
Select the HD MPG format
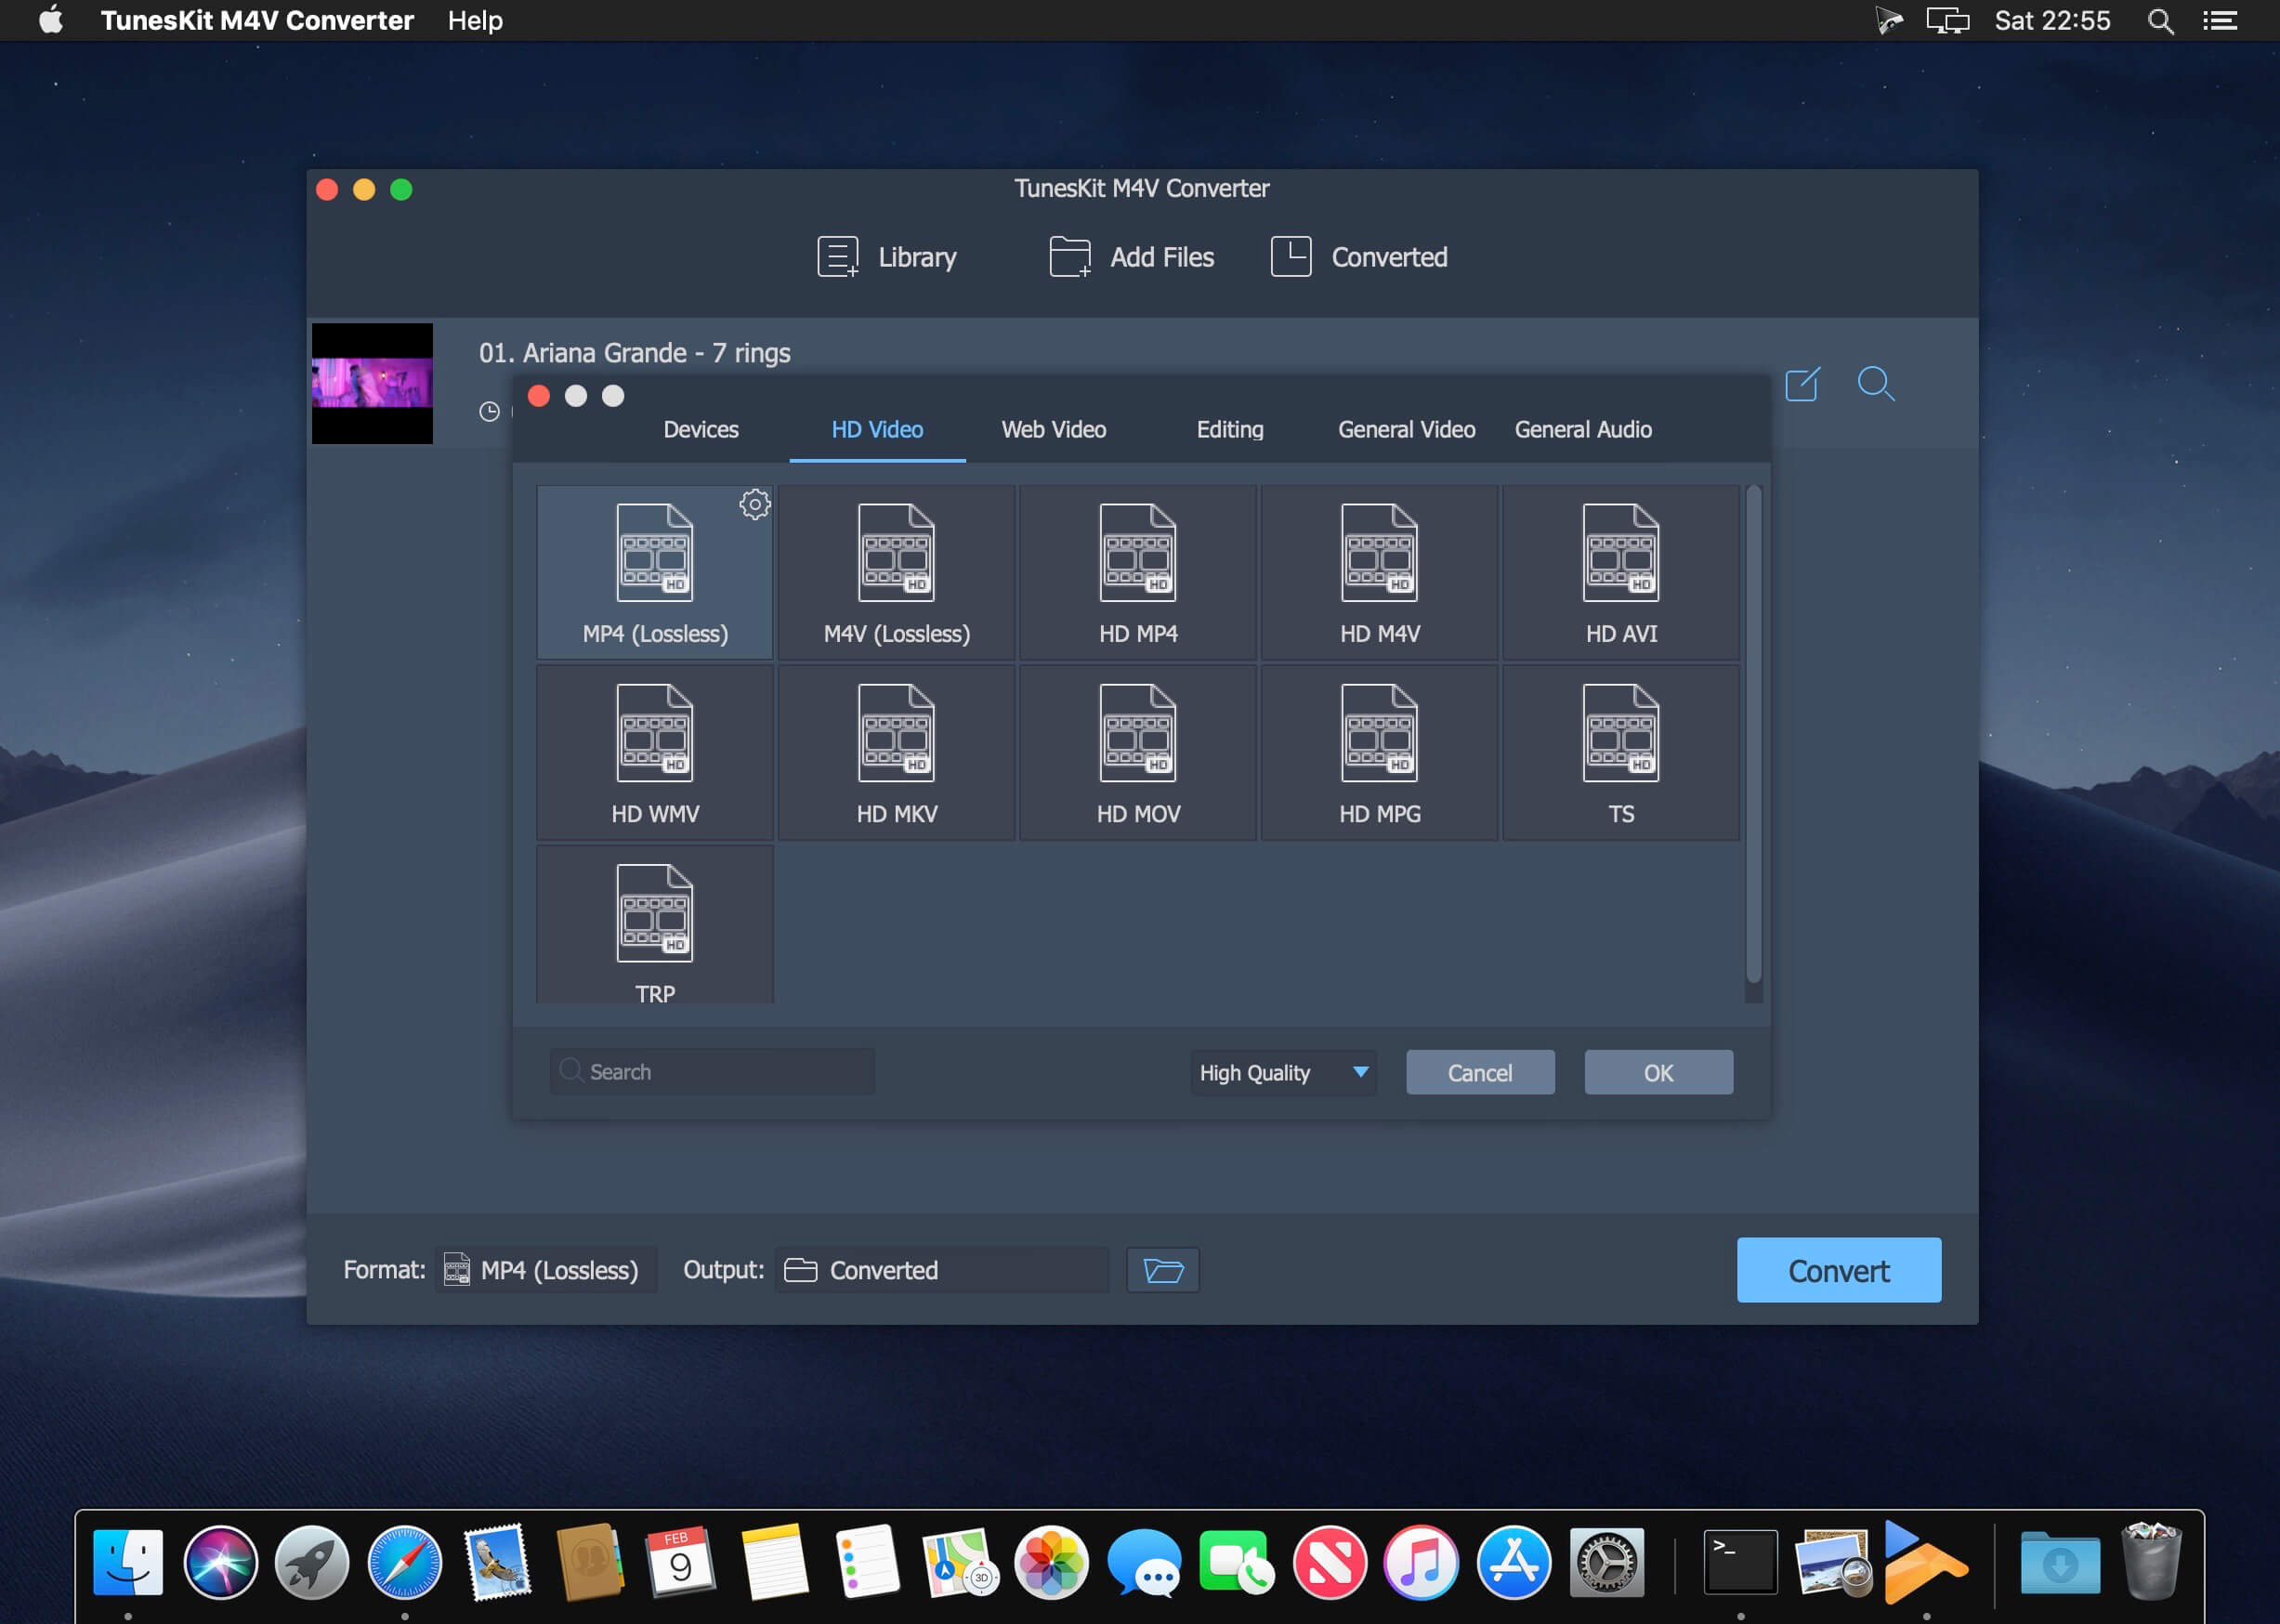(1380, 752)
